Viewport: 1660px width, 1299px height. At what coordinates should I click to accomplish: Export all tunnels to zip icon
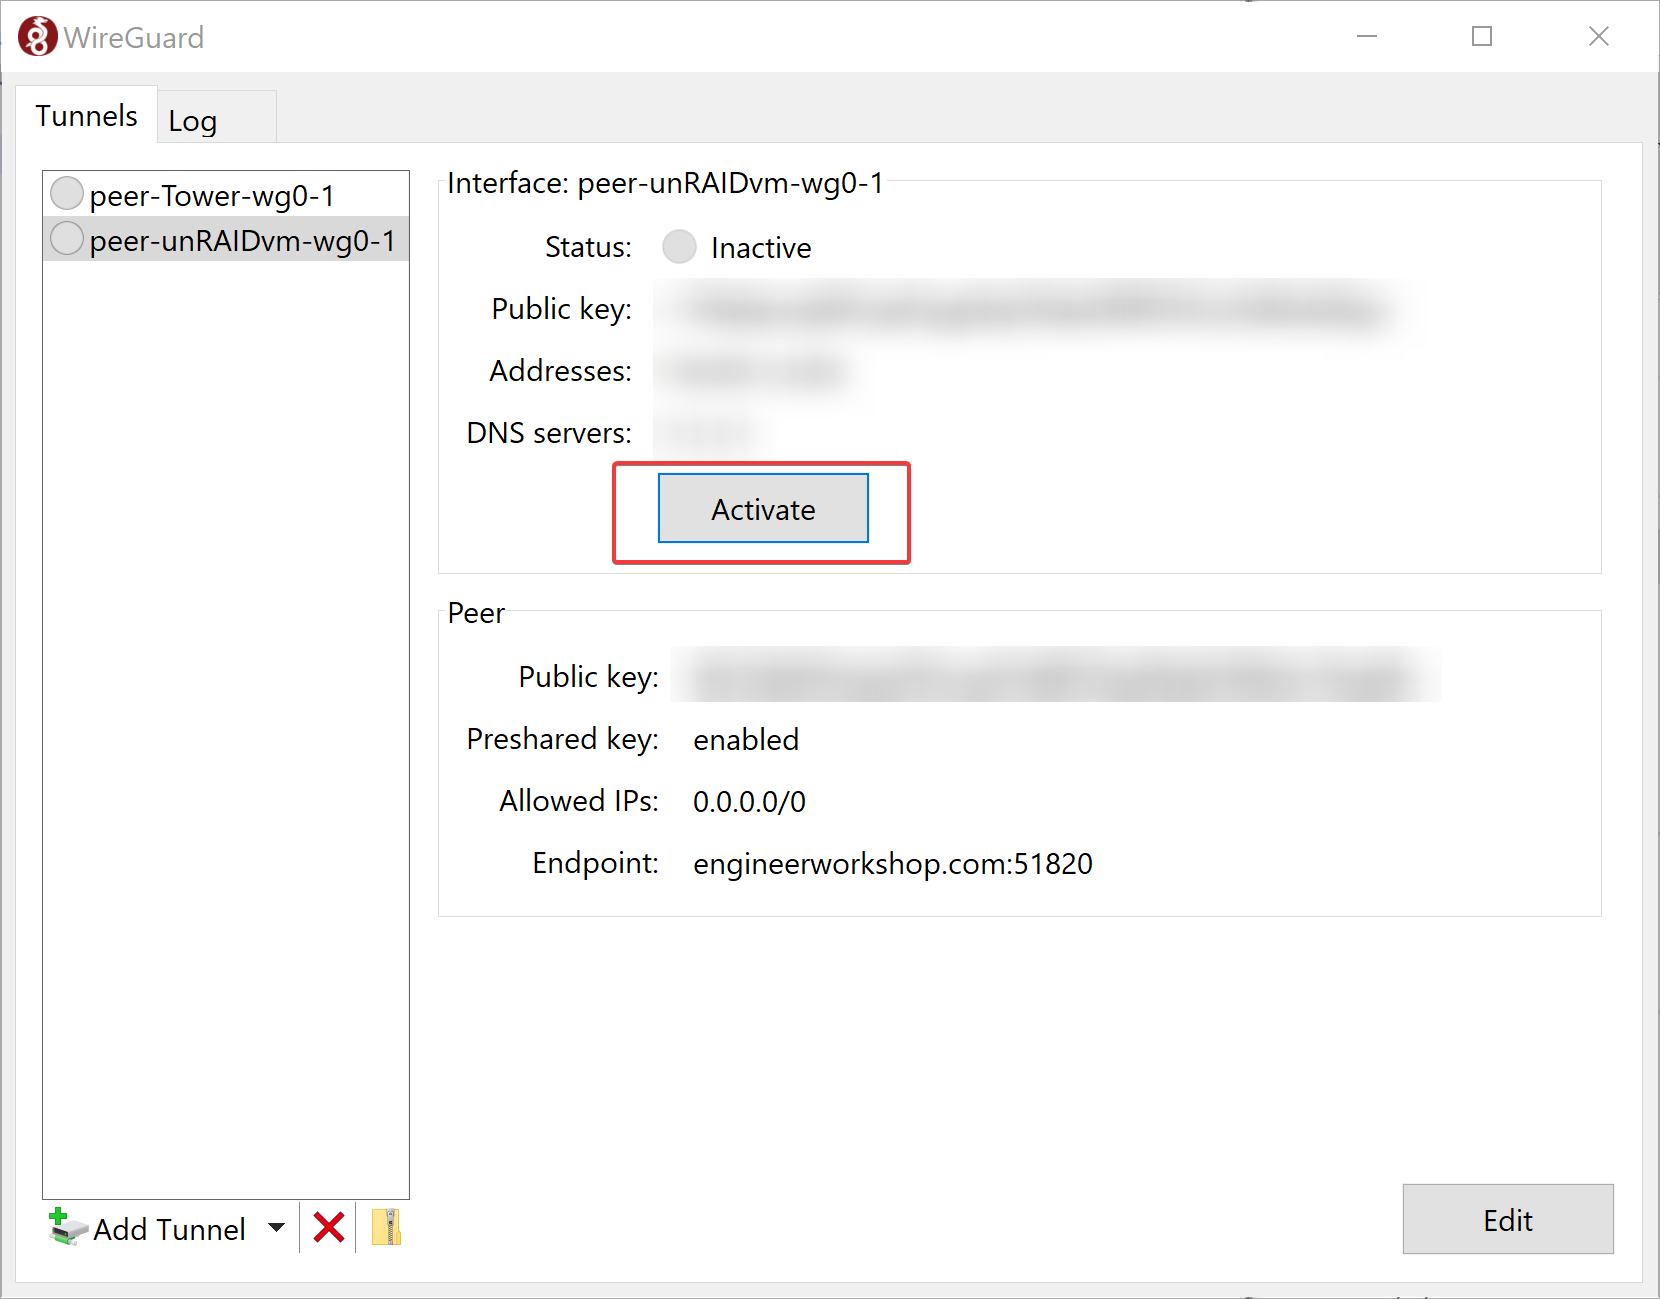coord(385,1227)
